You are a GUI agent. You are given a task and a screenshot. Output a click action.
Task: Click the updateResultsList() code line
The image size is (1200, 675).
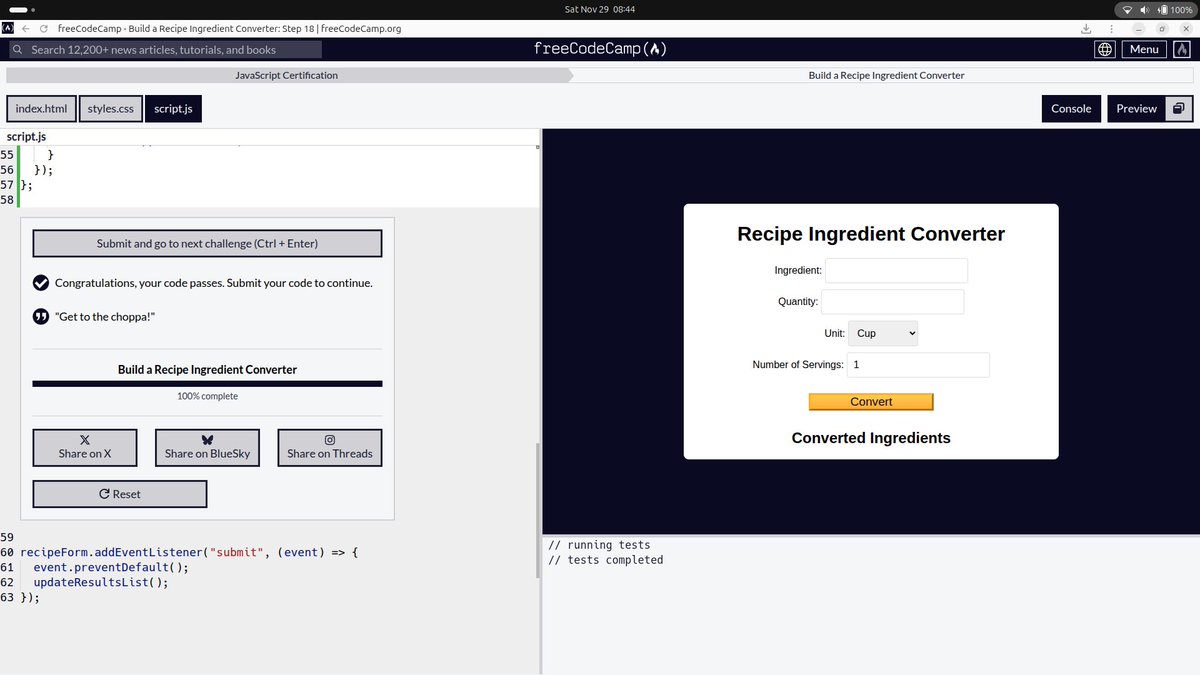tap(100, 582)
